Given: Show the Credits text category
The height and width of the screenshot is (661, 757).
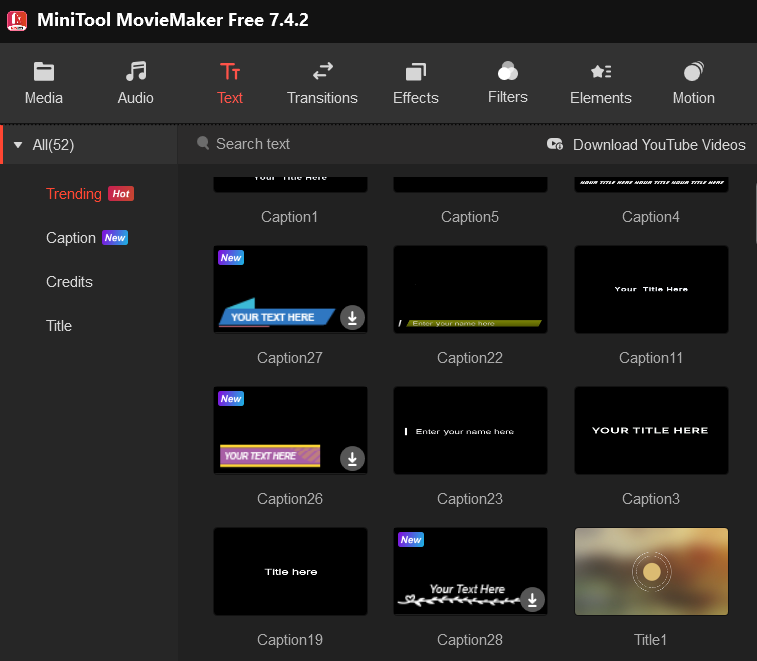Looking at the screenshot, I should [69, 282].
